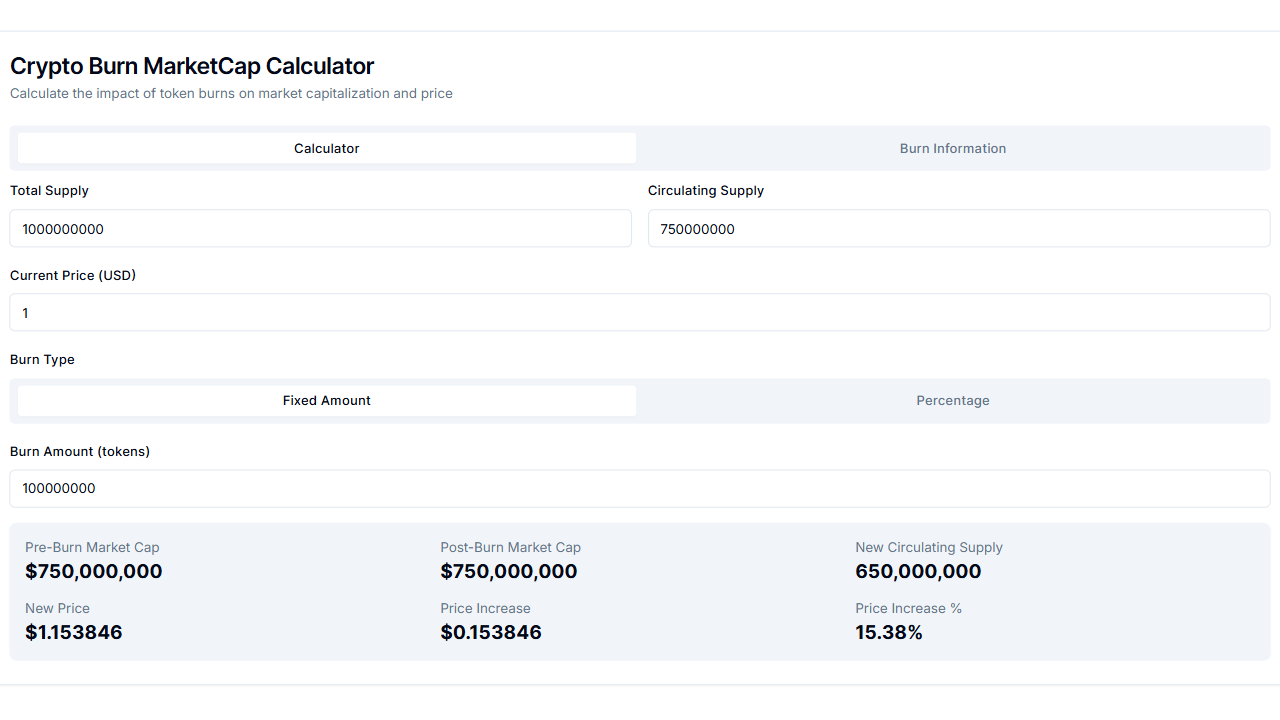This screenshot has height=720, width=1280.
Task: Select the Current Price (USD) field
Action: [x=640, y=312]
